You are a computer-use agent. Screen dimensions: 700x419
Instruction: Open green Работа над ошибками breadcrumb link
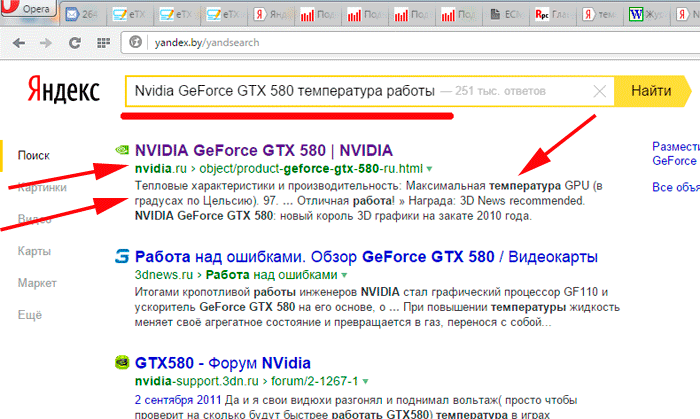coord(271,275)
